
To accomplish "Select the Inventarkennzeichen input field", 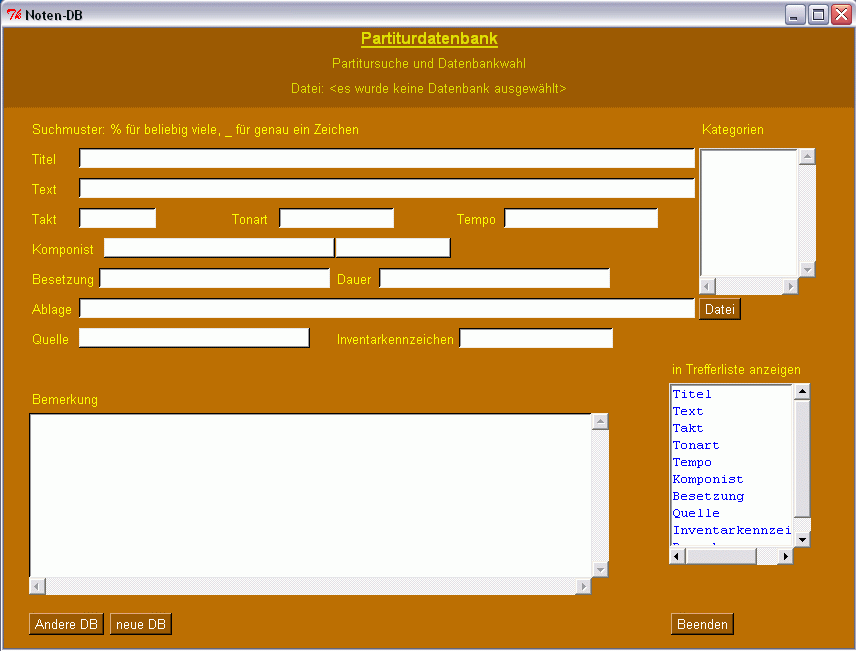I will [535, 339].
